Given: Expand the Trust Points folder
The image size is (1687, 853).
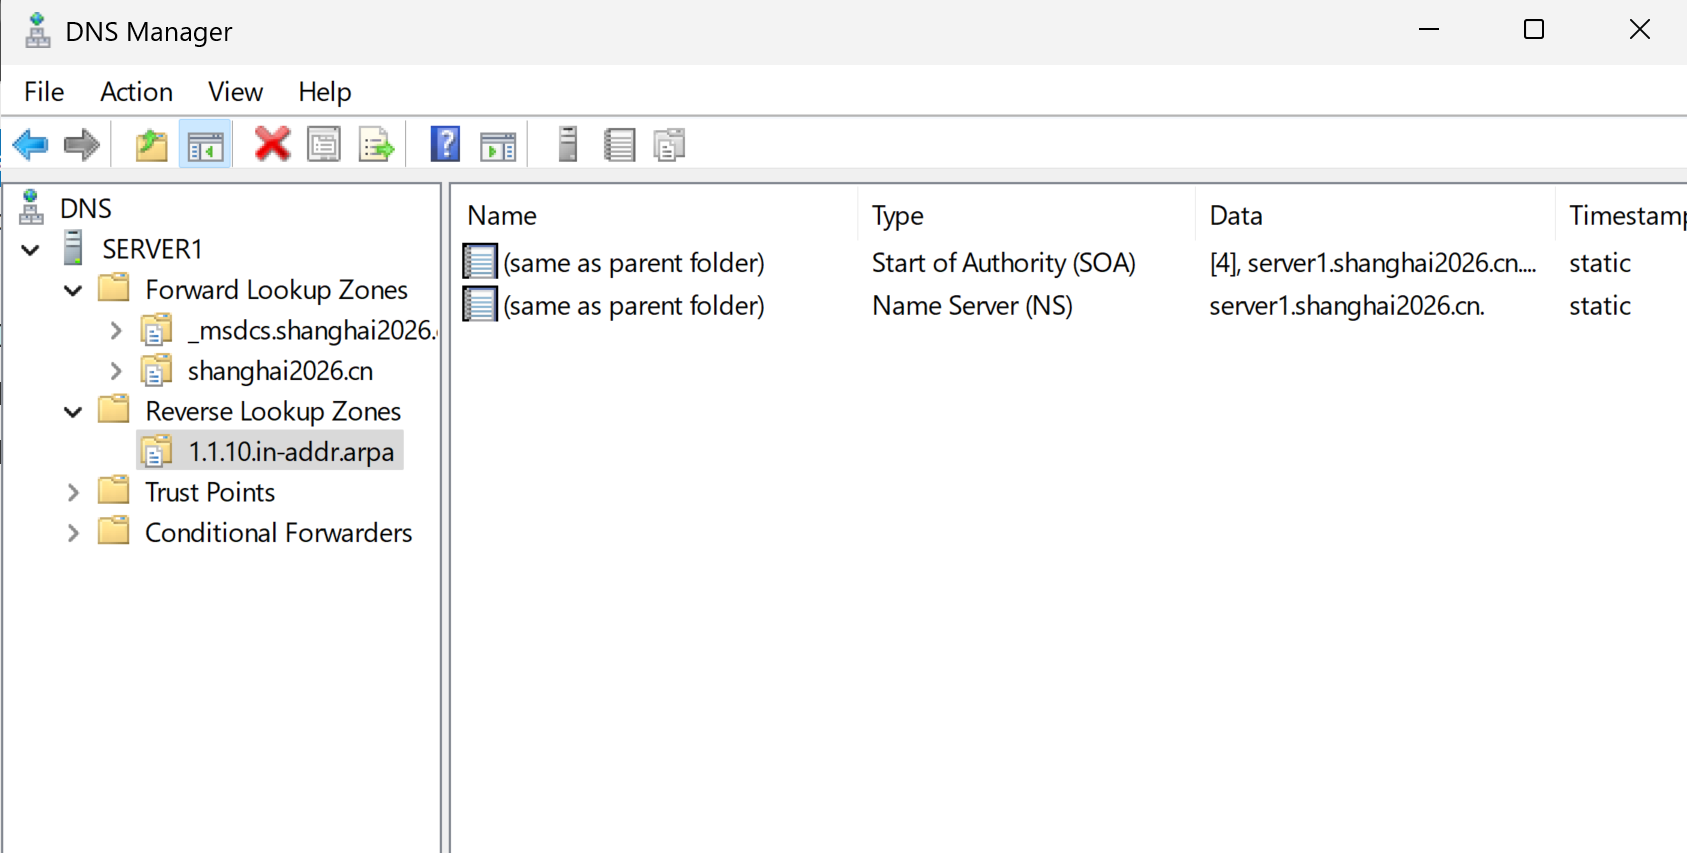Looking at the screenshot, I should (x=73, y=492).
